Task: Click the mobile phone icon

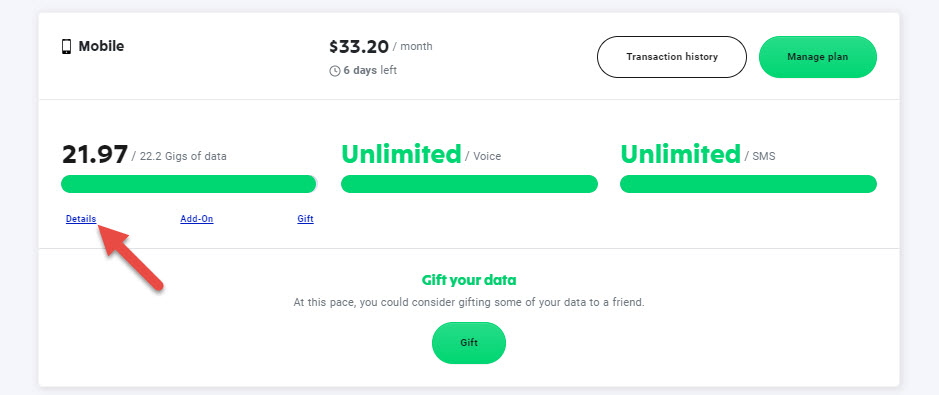Action: coord(66,47)
